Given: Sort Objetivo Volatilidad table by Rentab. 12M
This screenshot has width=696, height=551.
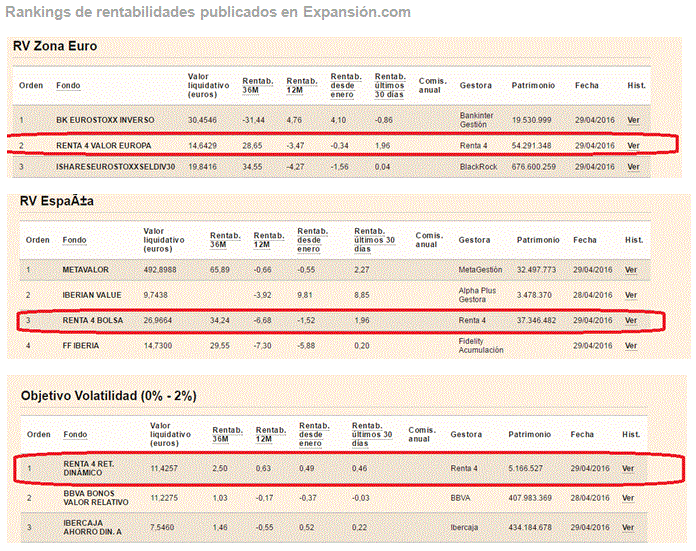Looking at the screenshot, I should [x=271, y=434].
